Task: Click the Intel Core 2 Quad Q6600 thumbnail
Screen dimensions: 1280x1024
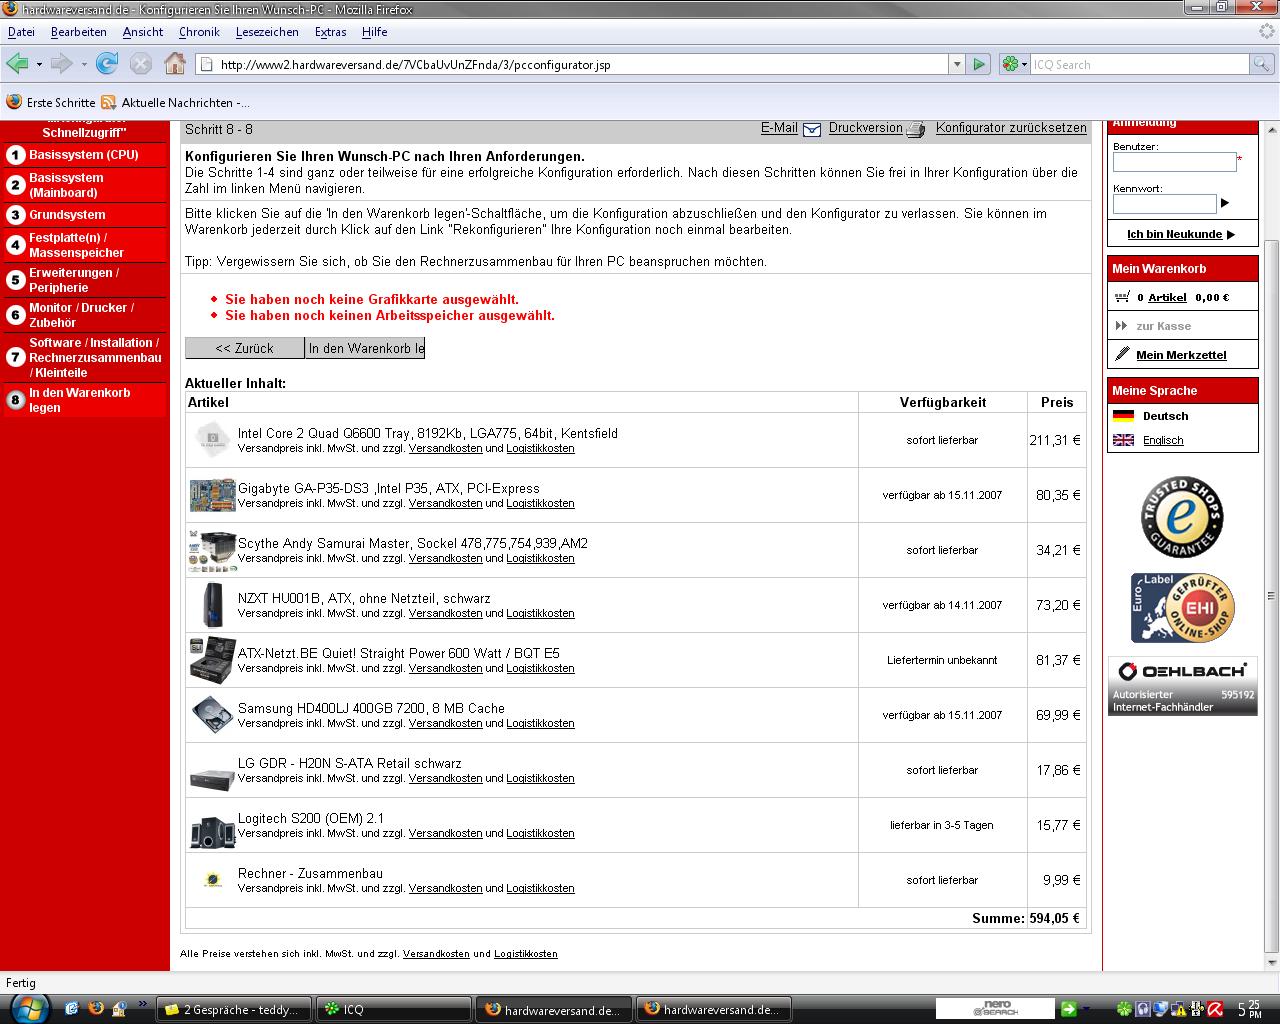Action: click(212, 440)
